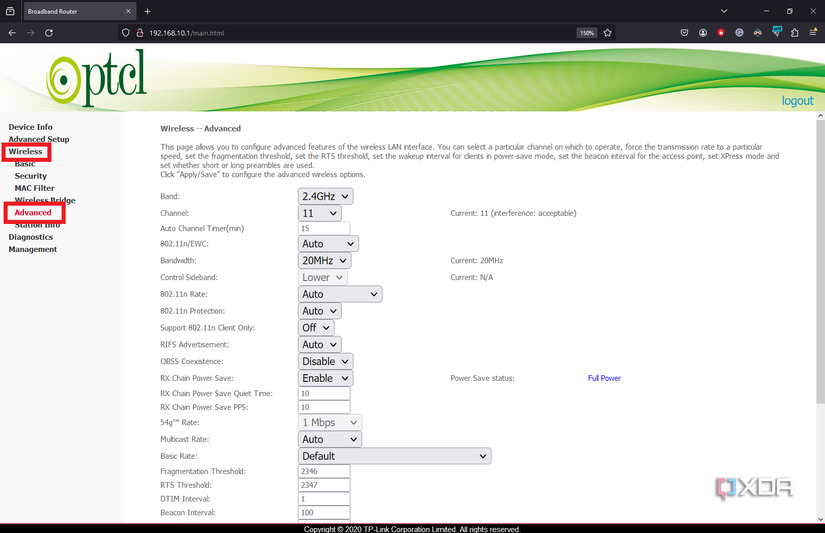
Task: Click the Beacon Interval field
Action: pos(324,512)
